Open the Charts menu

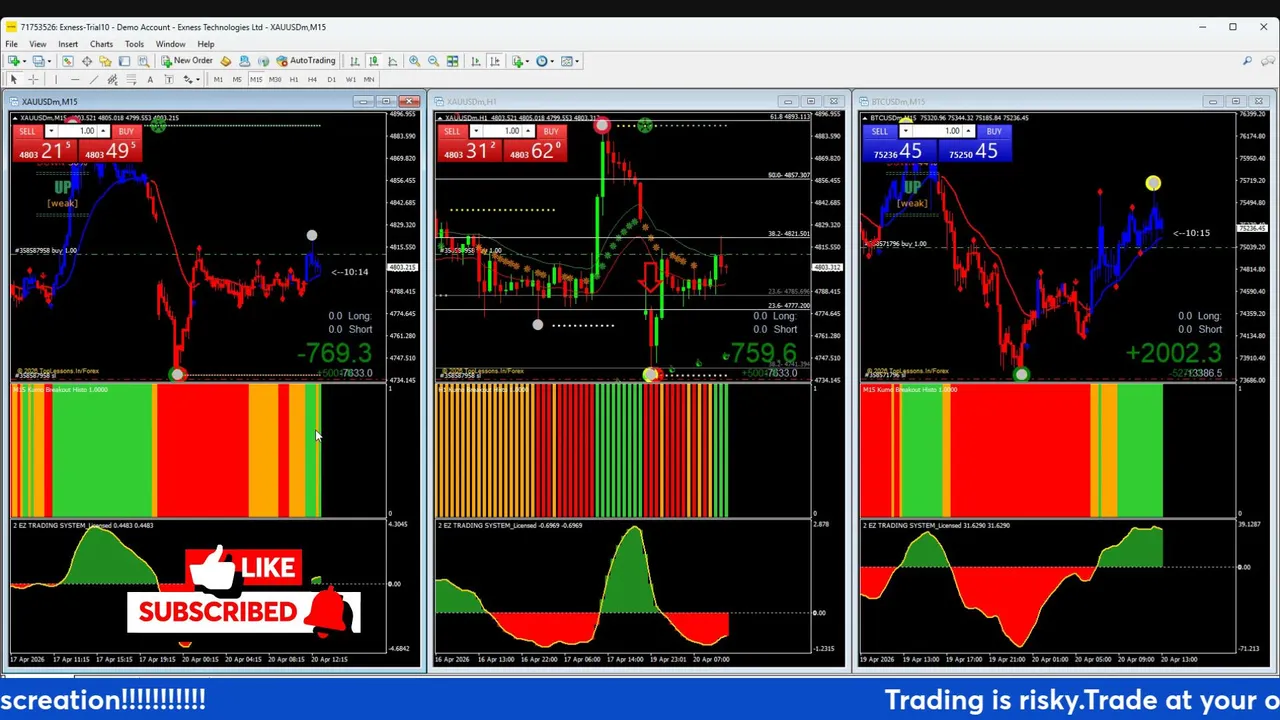coord(101,44)
